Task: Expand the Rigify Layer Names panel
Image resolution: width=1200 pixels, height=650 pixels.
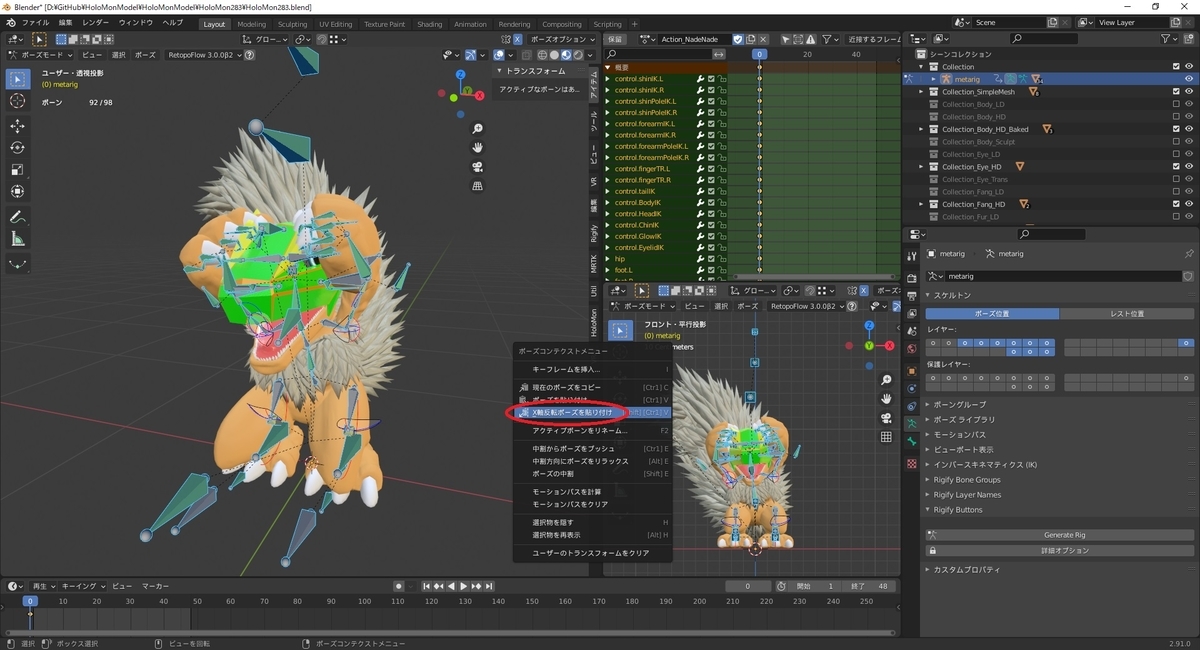Action: [x=965, y=495]
